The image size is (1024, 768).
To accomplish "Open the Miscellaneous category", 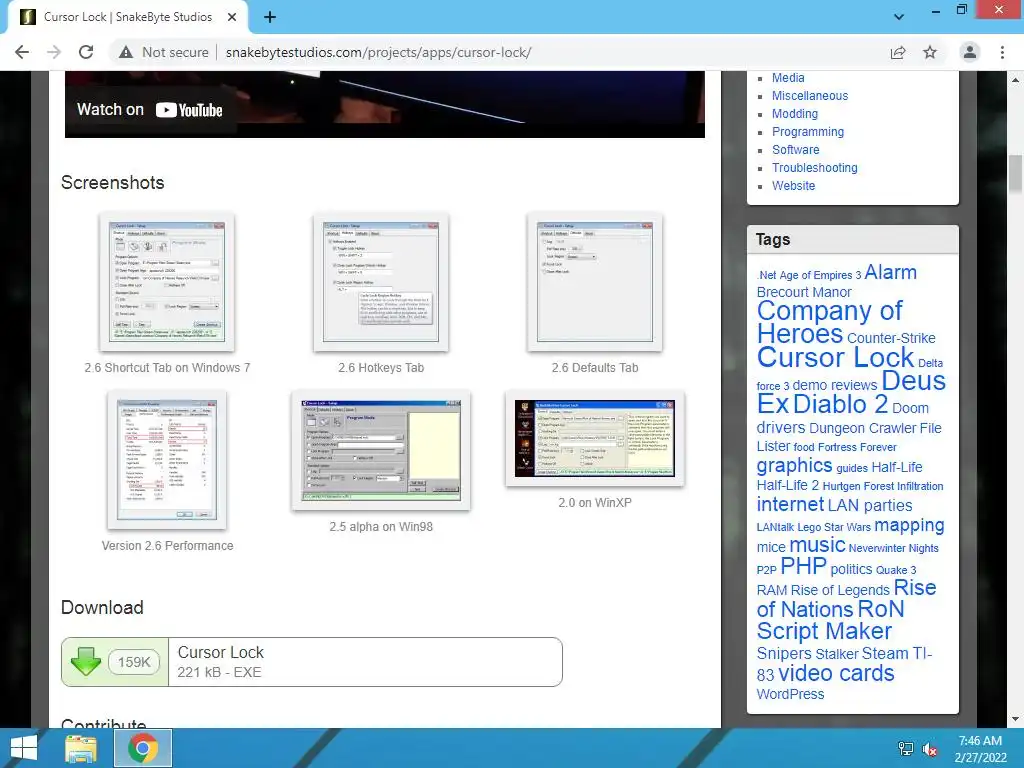I will click(810, 95).
